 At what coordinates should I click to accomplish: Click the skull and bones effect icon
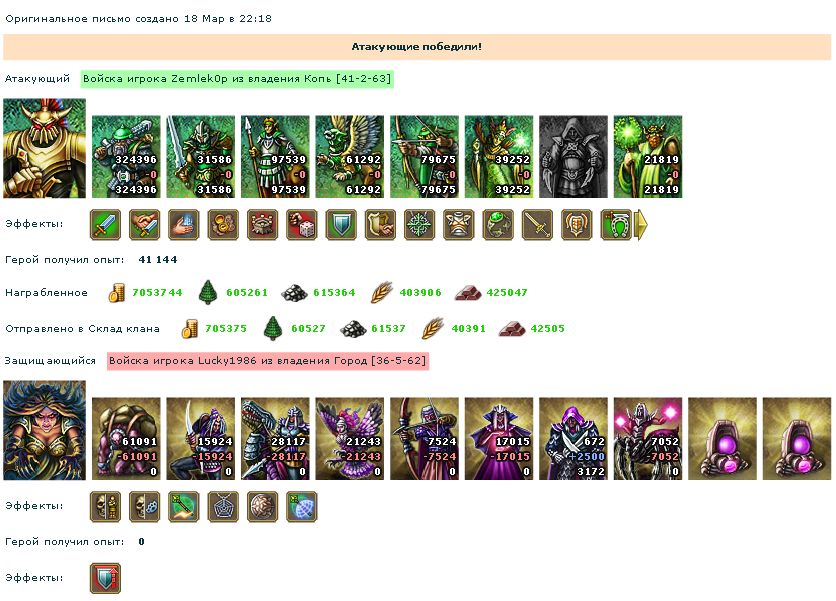tap(105, 507)
